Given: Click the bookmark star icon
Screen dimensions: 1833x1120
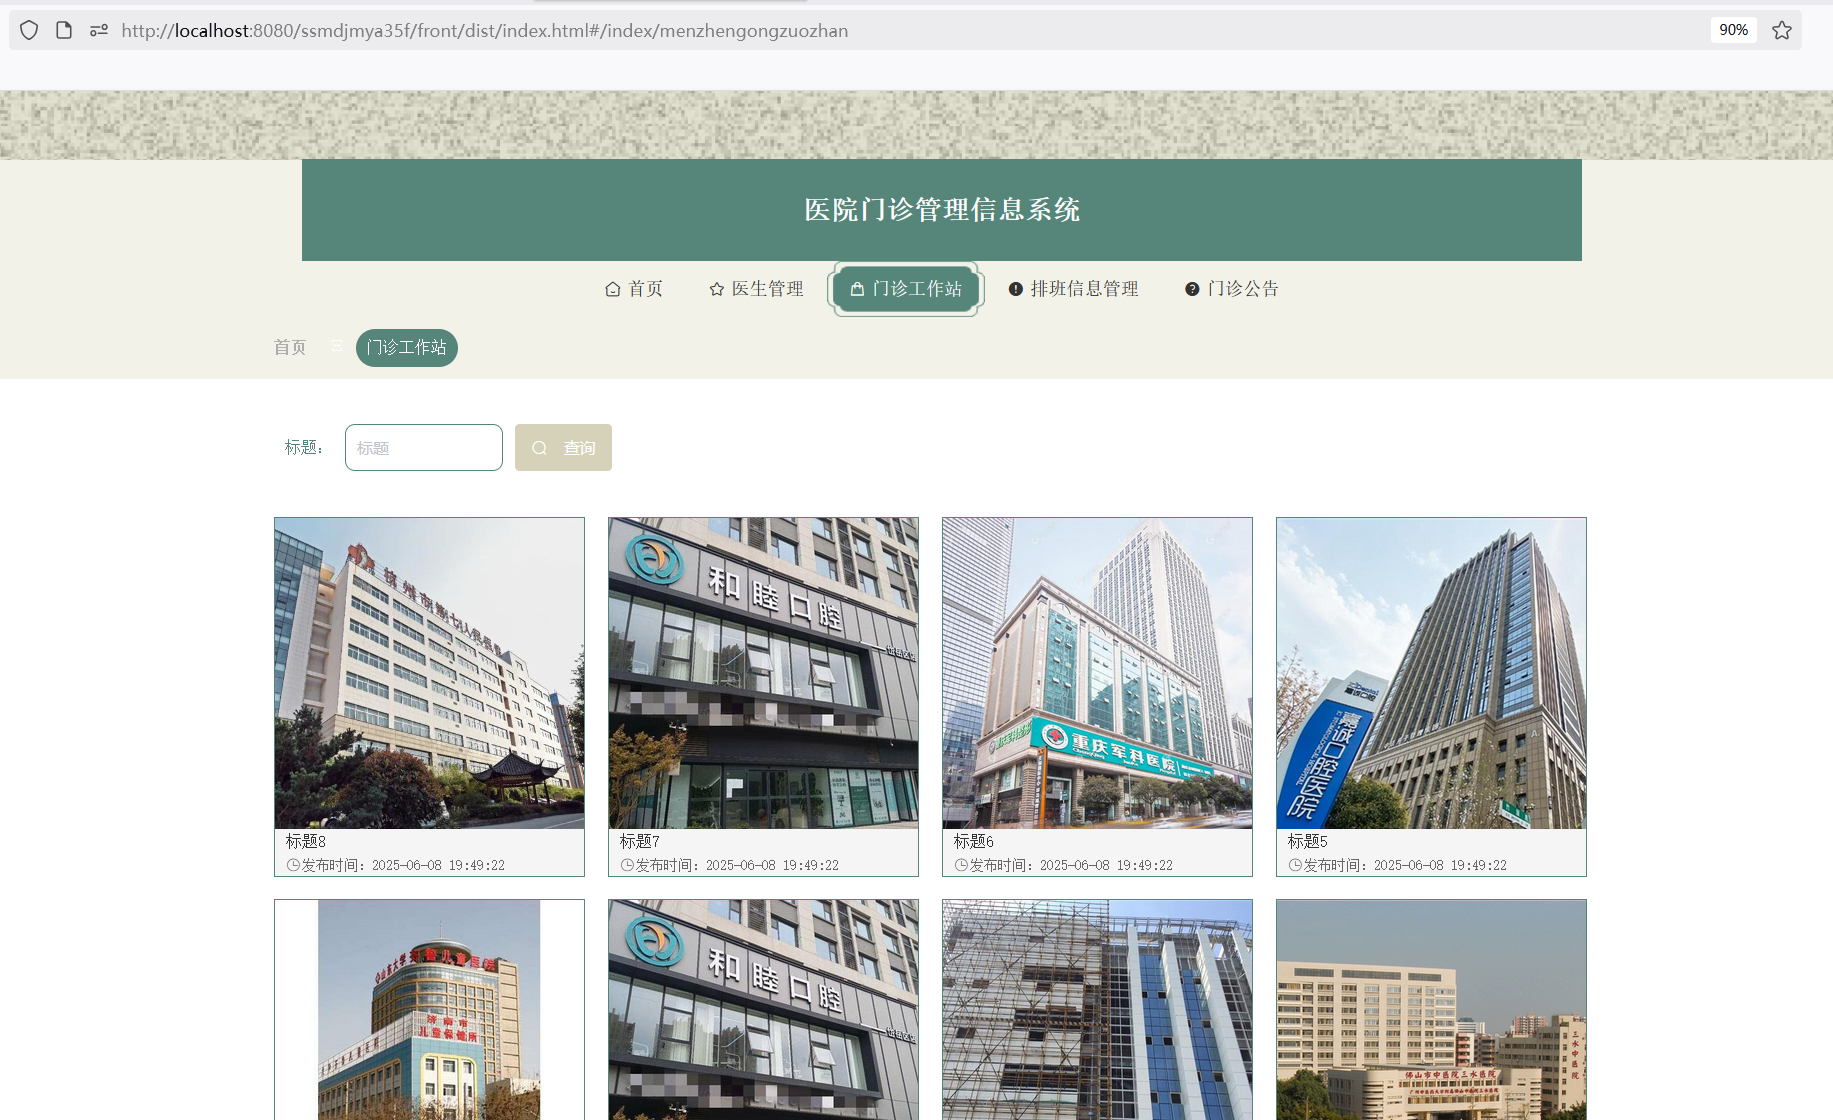Looking at the screenshot, I should coord(1781,30).
